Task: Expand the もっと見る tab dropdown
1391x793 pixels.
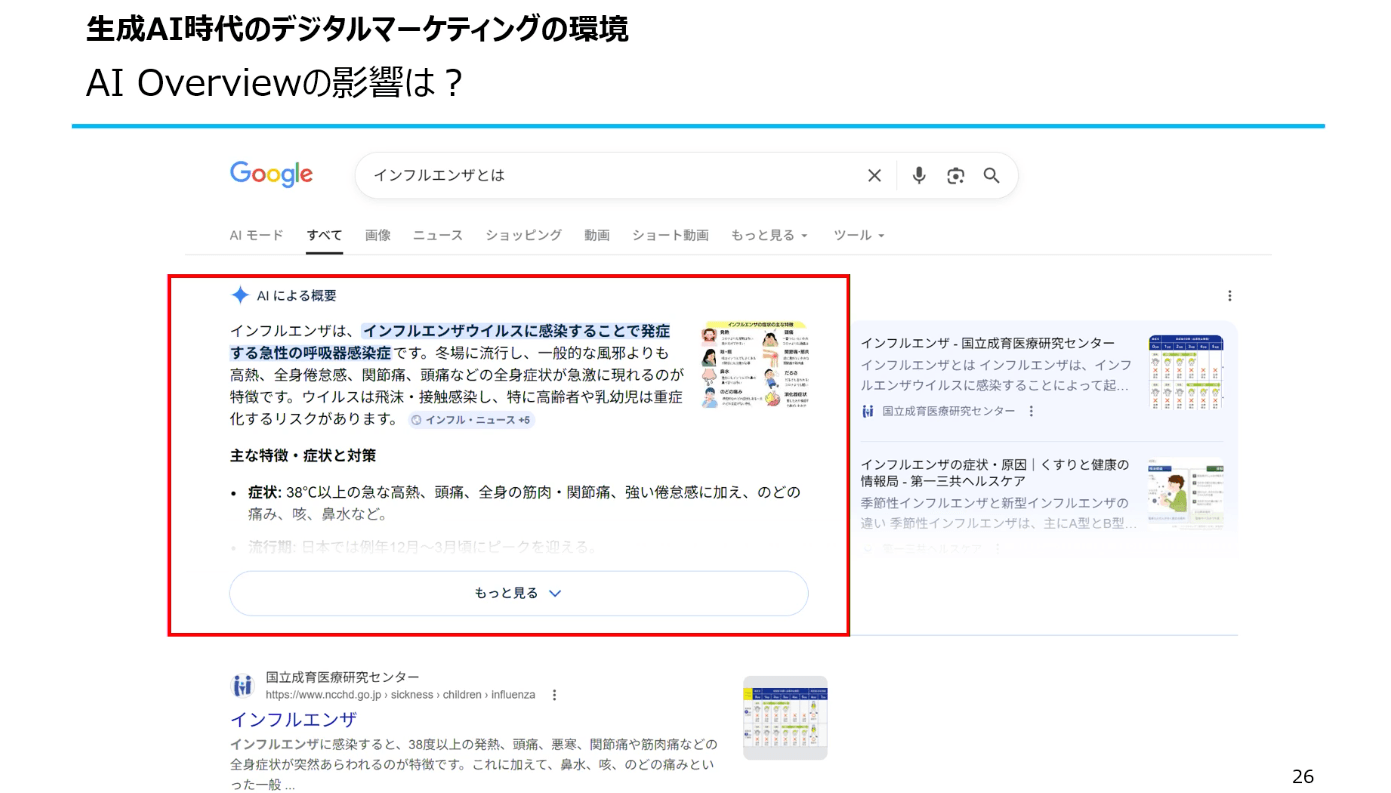Action: tap(769, 235)
